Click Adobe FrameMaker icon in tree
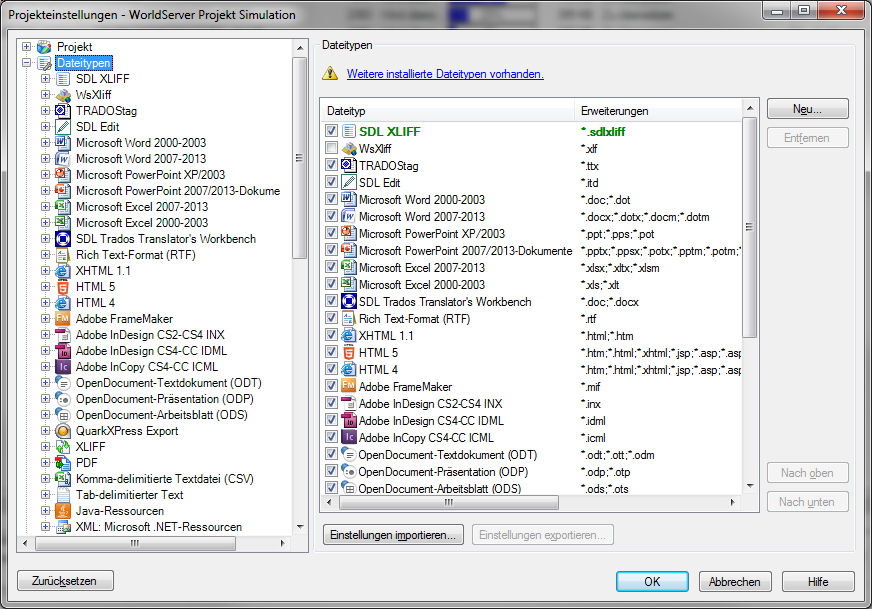This screenshot has height=609, width=872. point(63,319)
